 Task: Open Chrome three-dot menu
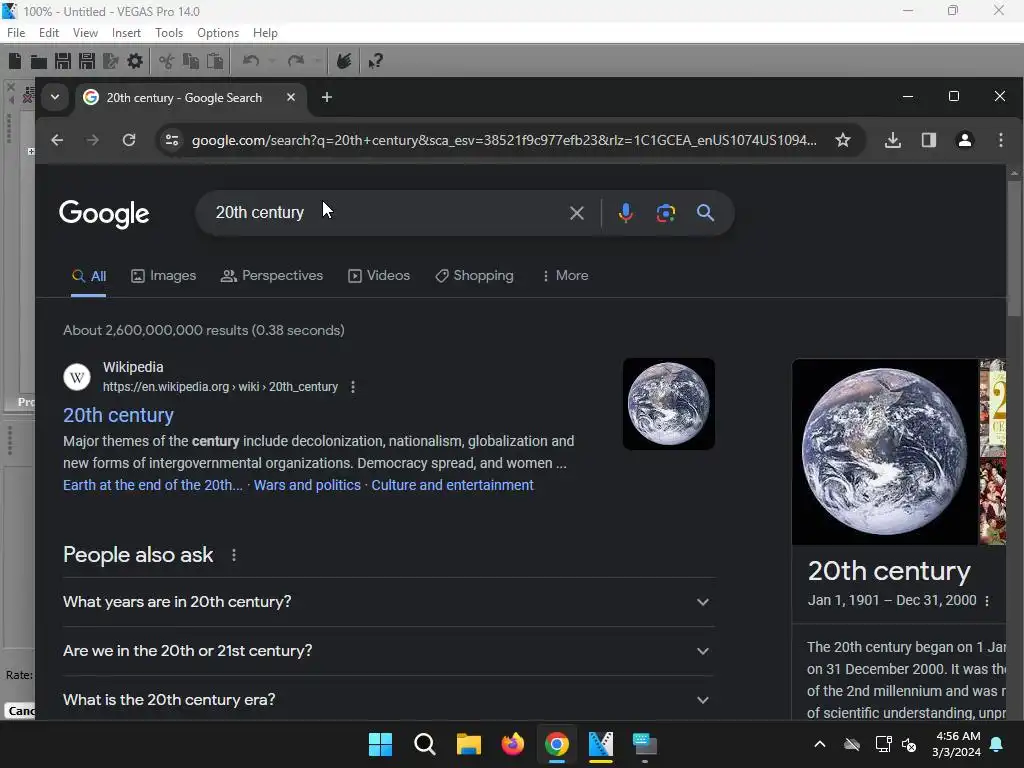[1000, 140]
